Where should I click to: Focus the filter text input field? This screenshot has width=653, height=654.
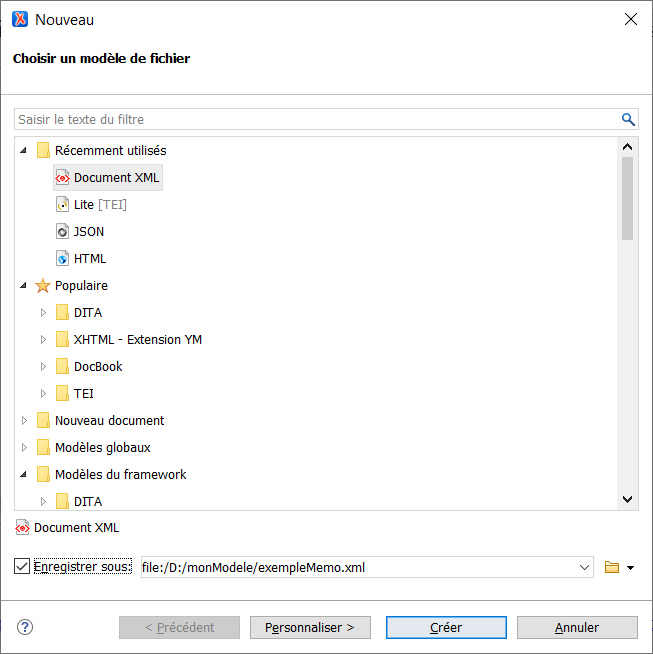click(310, 120)
